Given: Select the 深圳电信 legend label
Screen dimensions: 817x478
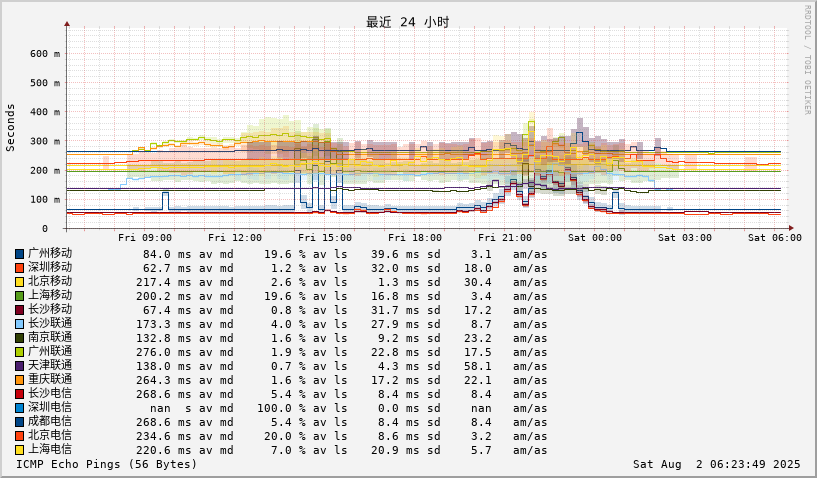Looking at the screenshot, I should pyautogui.click(x=50, y=408).
